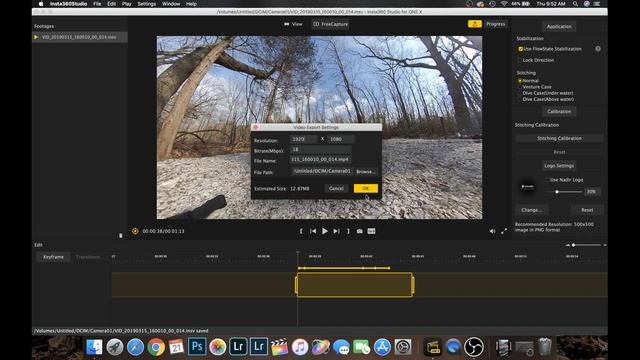Screen dimensions: 640x360
Task: Click the resolution height field showing 1080
Action: tap(341, 139)
